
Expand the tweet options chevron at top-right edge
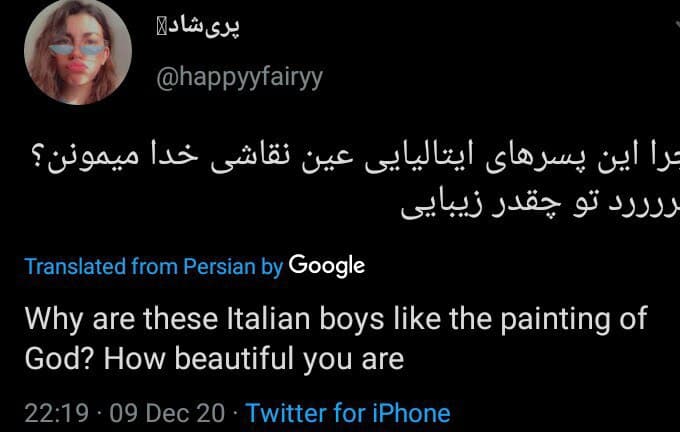(x=676, y=27)
